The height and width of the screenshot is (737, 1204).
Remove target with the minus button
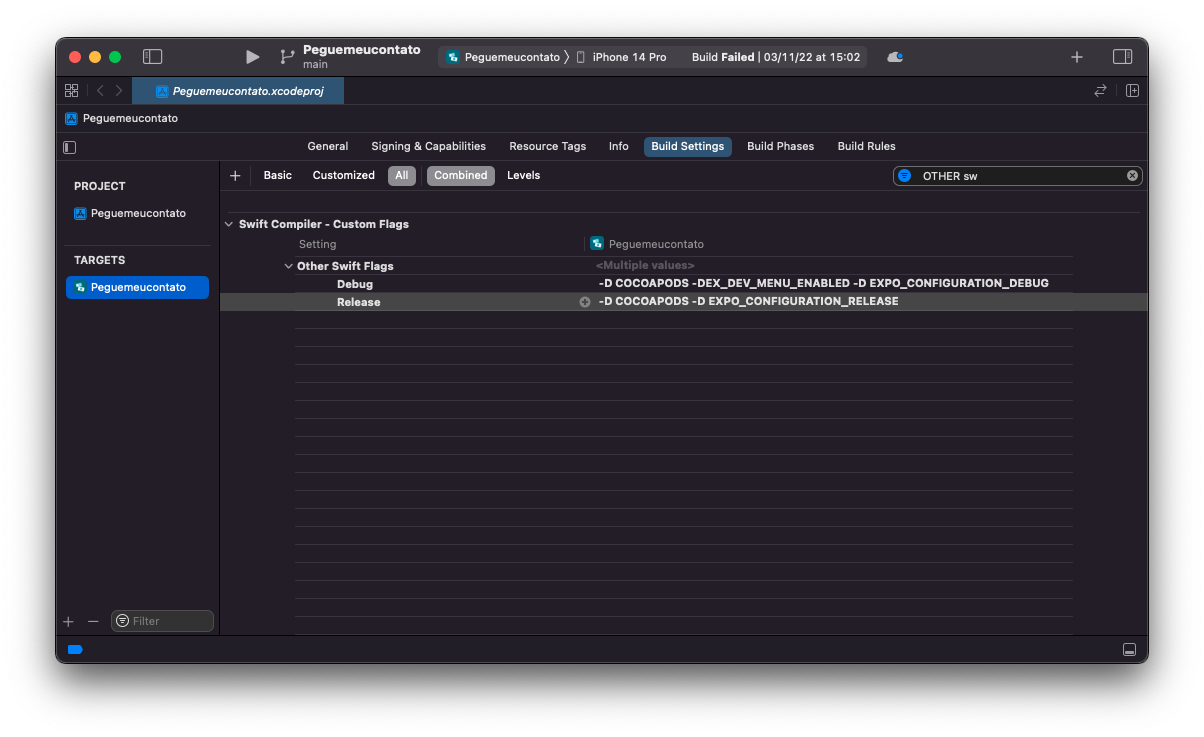[93, 621]
